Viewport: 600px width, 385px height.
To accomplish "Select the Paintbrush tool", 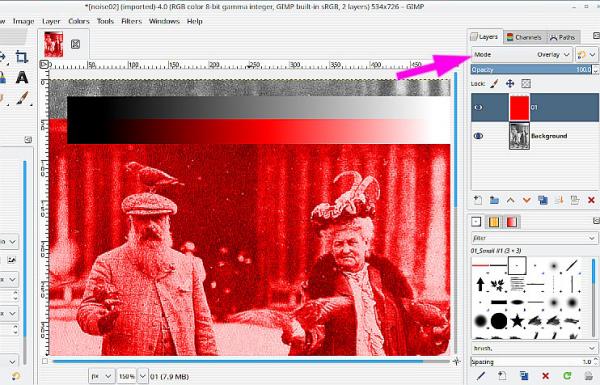I will [23, 99].
